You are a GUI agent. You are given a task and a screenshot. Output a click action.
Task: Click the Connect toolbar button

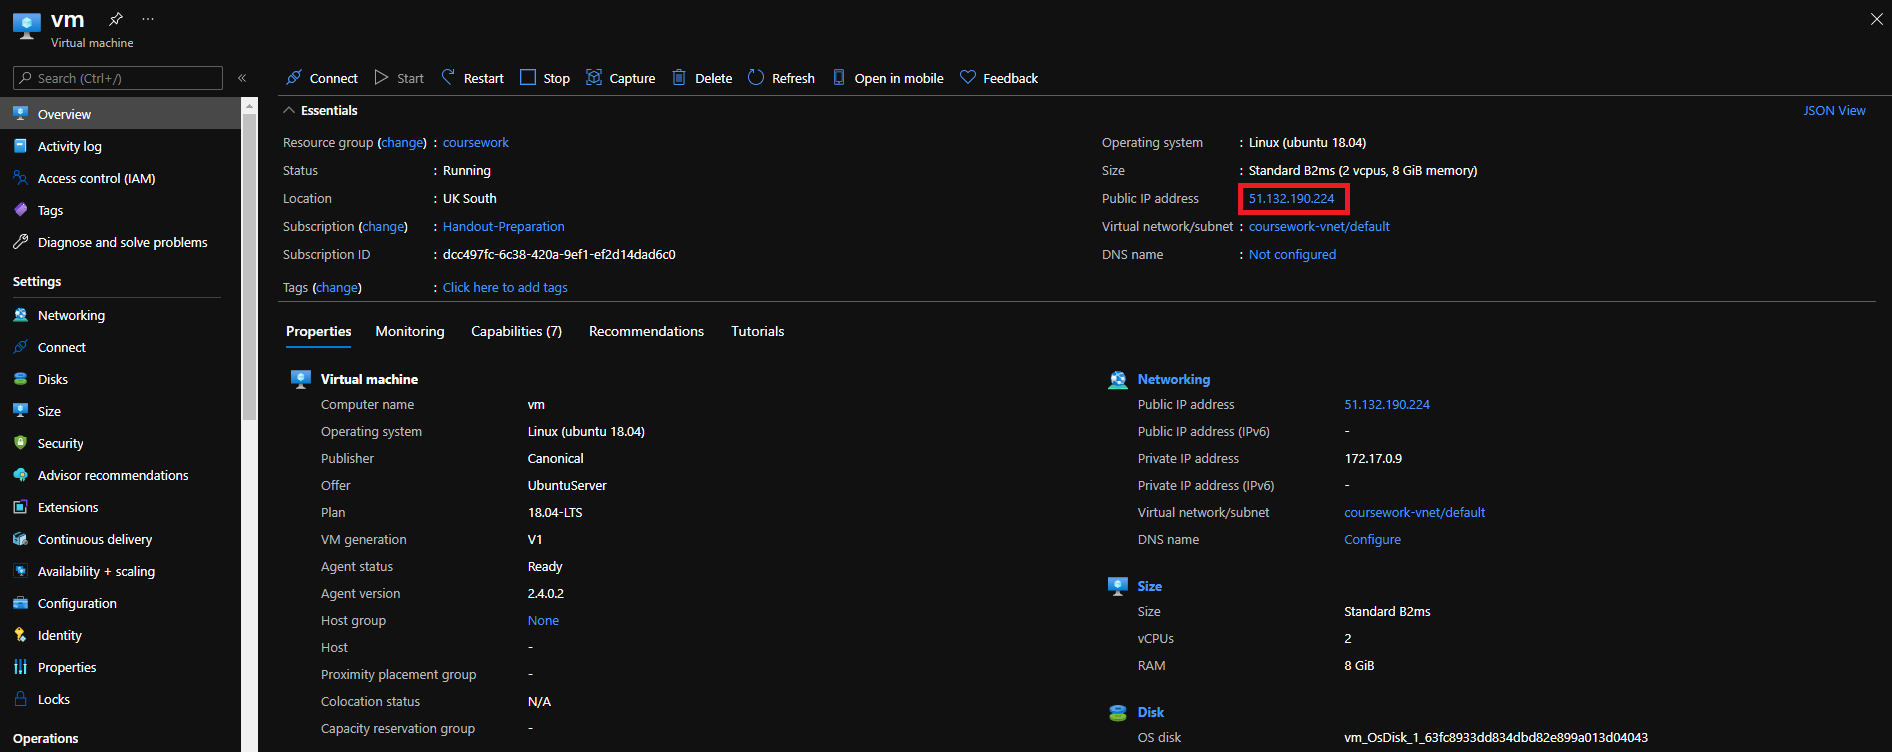322,78
